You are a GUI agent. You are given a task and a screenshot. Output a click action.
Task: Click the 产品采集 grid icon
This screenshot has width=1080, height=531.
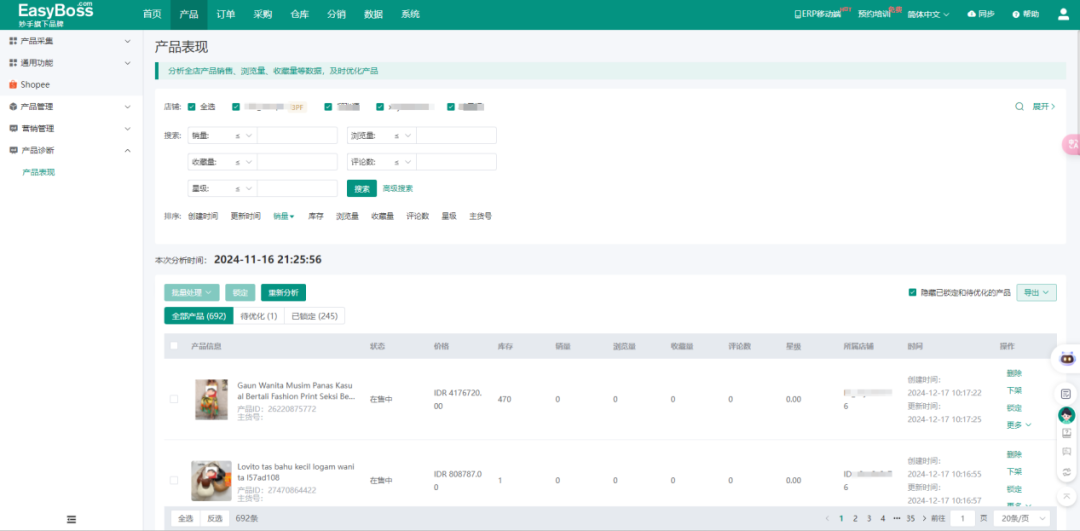click(12, 41)
